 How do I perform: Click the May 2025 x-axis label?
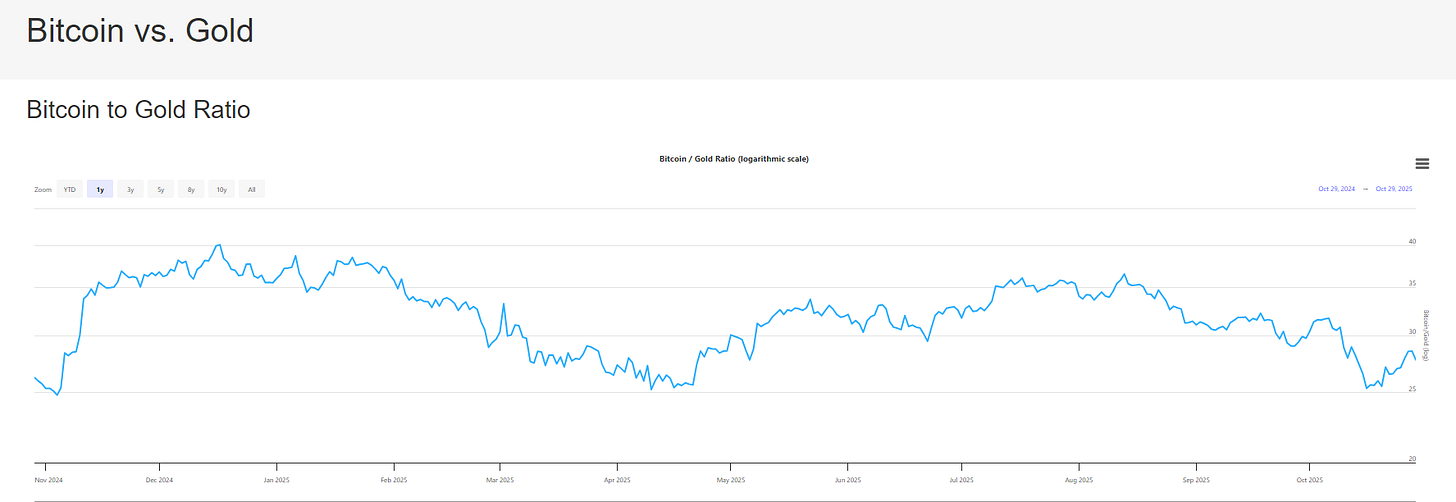click(x=731, y=479)
